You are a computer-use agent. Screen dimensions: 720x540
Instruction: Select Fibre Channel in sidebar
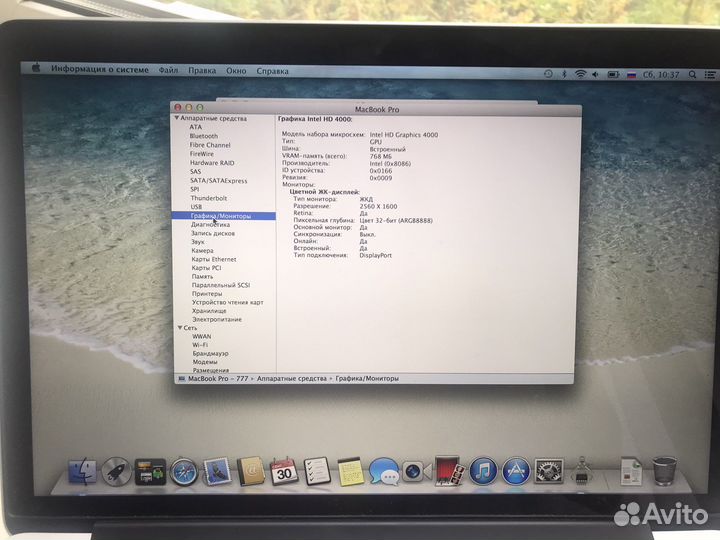pyautogui.click(x=210, y=145)
